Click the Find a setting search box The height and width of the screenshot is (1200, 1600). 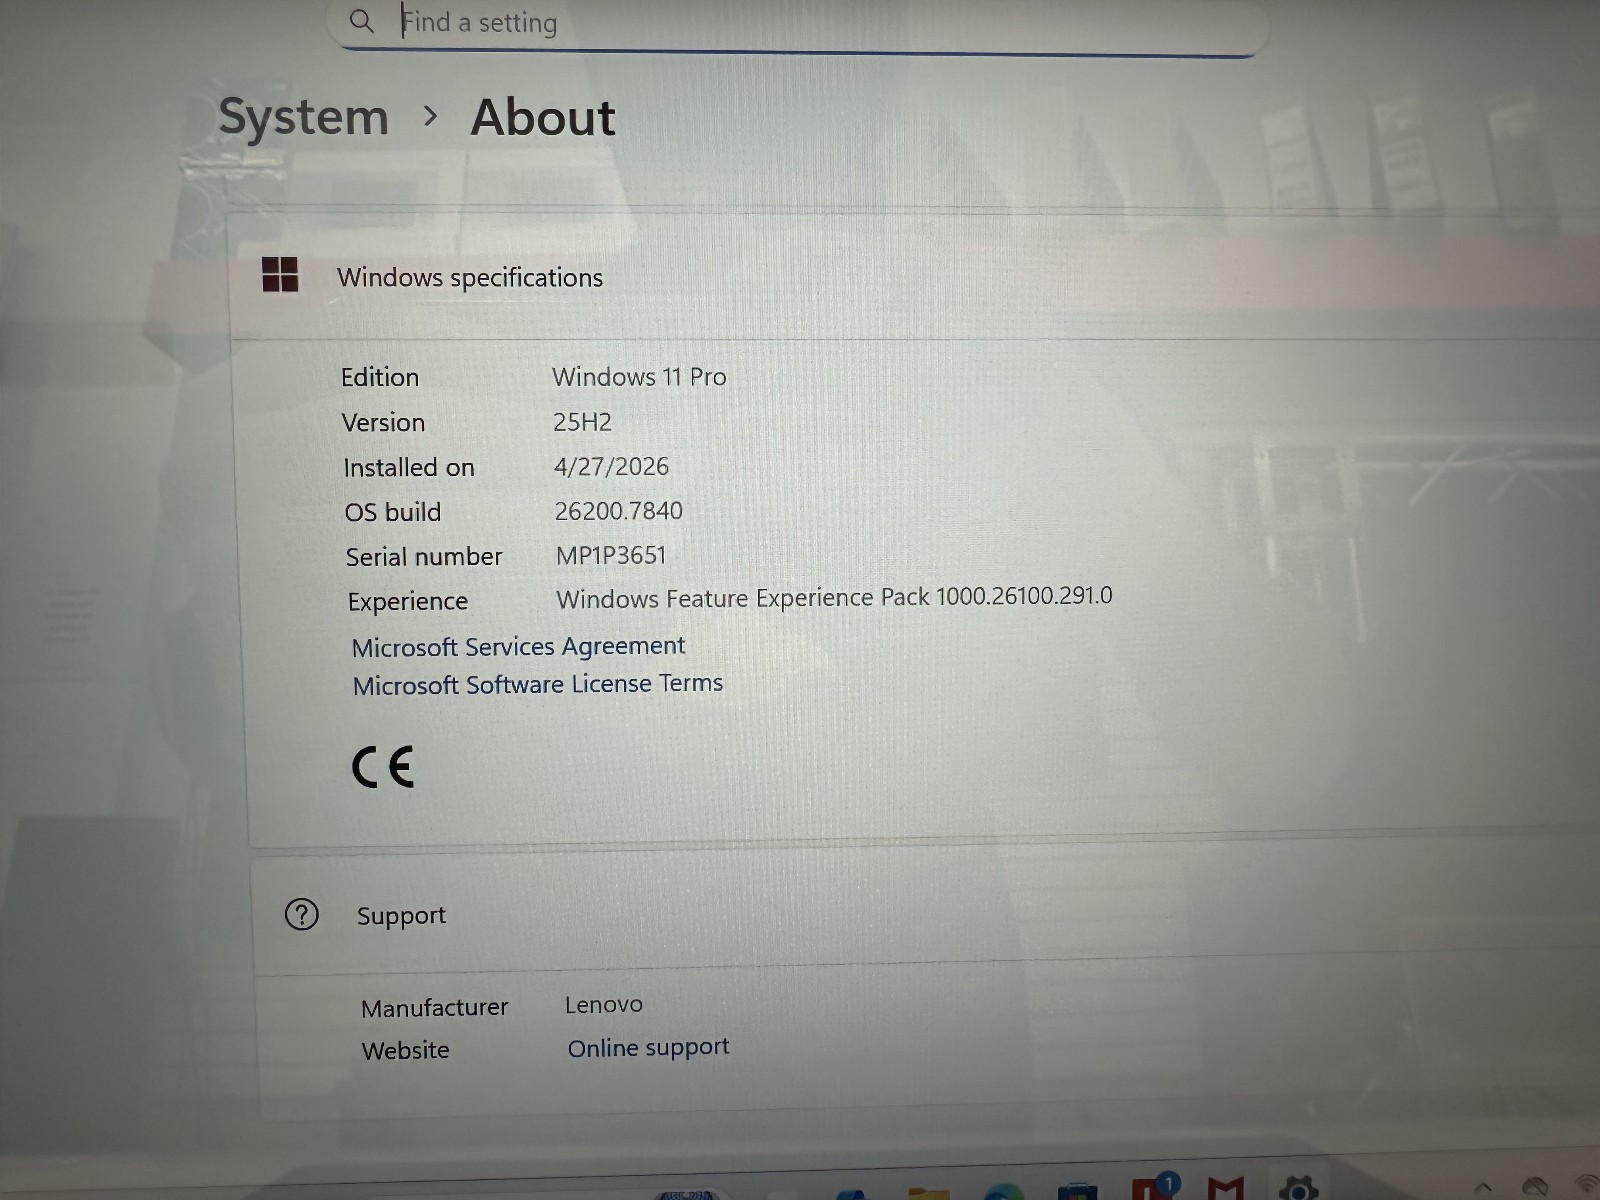pyautogui.click(x=798, y=24)
